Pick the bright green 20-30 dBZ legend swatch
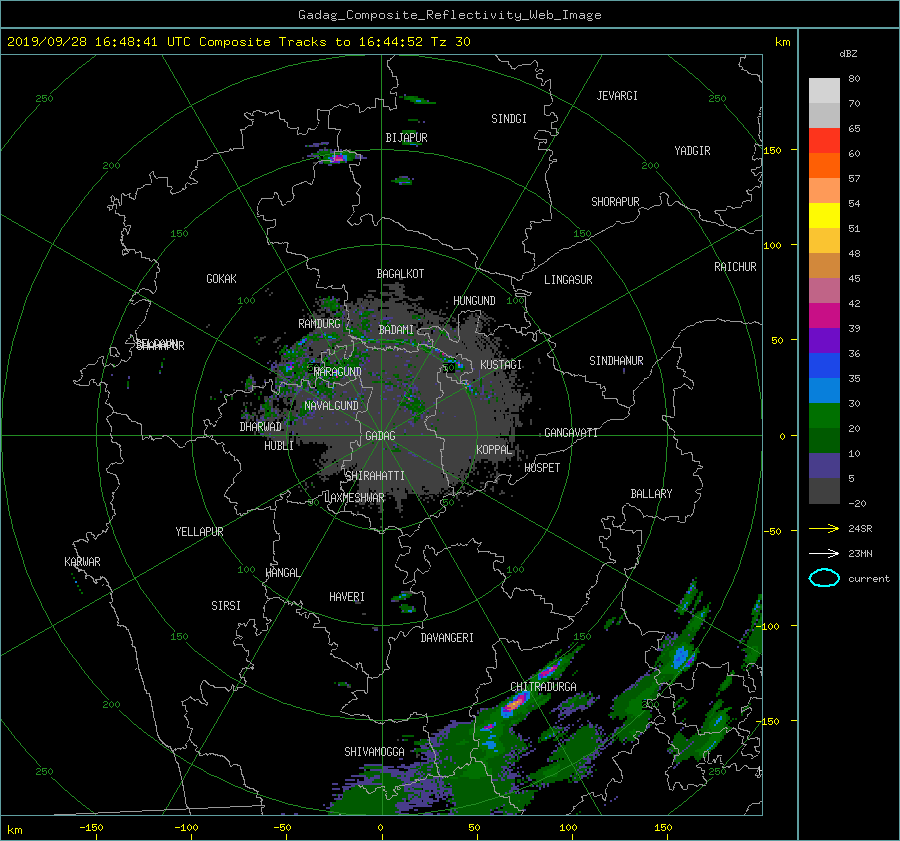 click(824, 416)
